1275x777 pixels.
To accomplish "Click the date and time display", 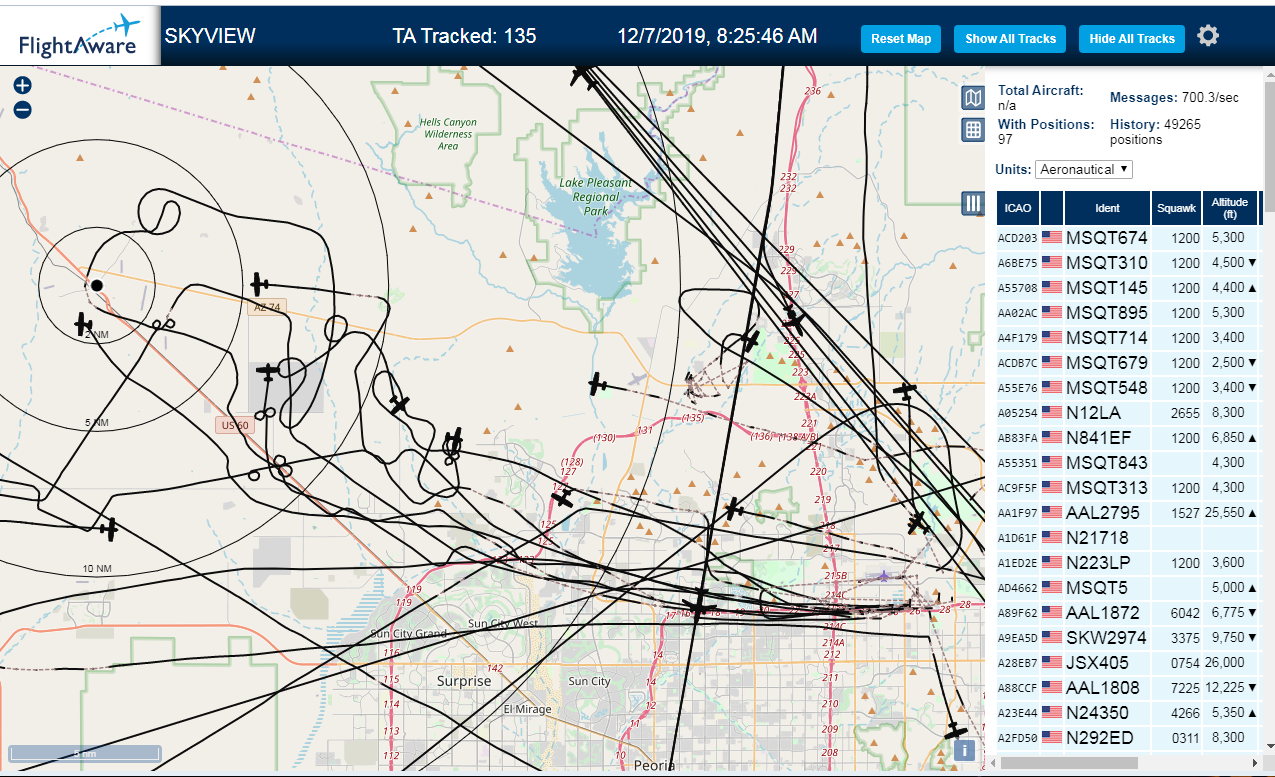I will pos(717,36).
